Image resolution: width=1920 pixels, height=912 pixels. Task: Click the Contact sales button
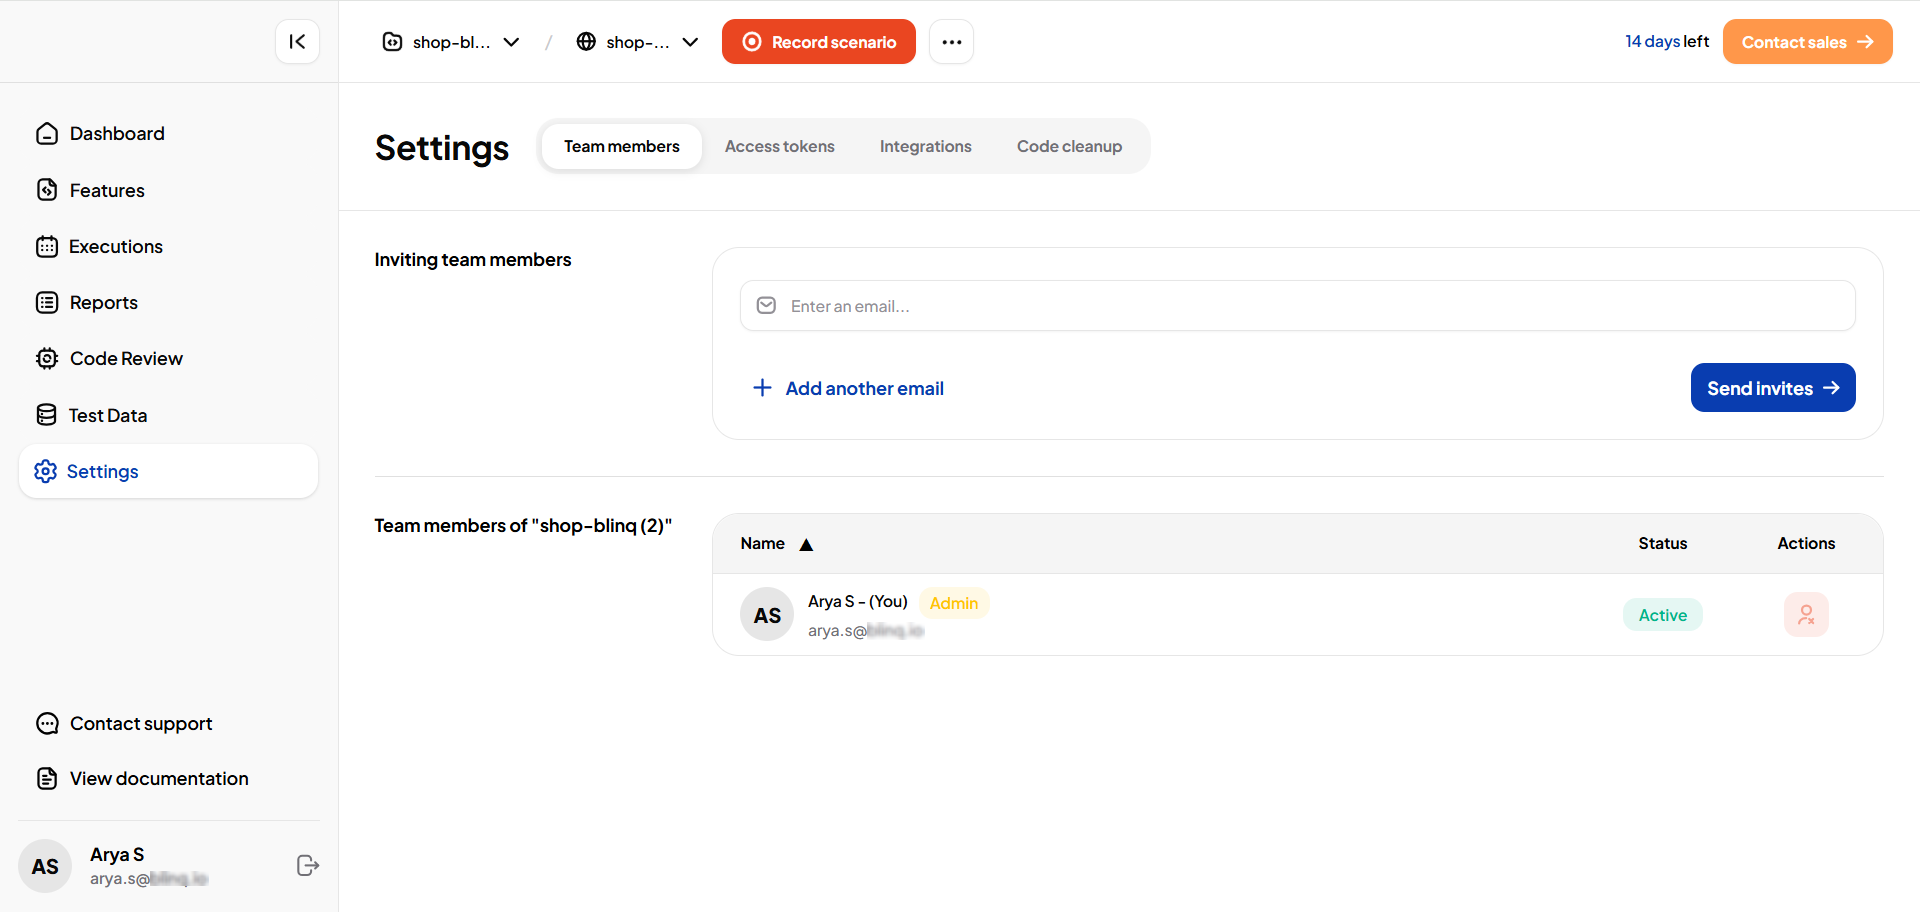(1806, 42)
